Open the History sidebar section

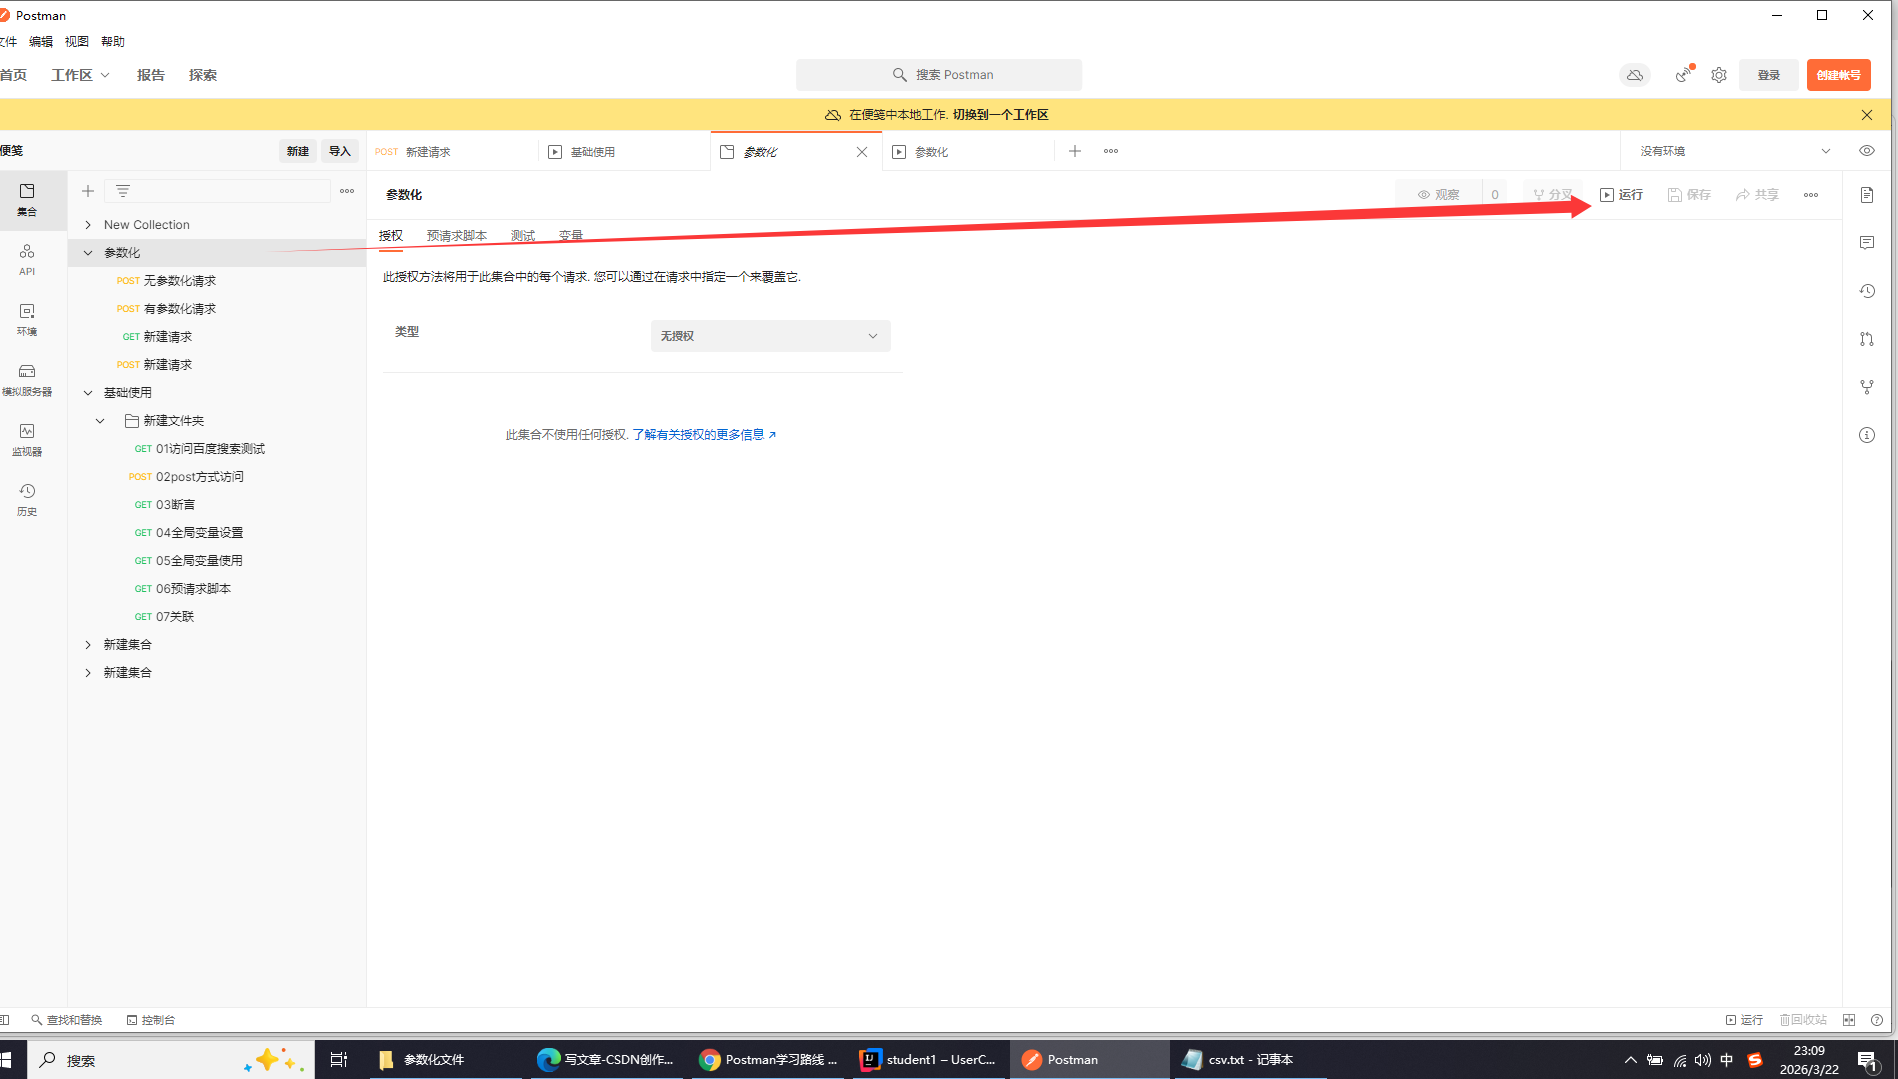27,500
